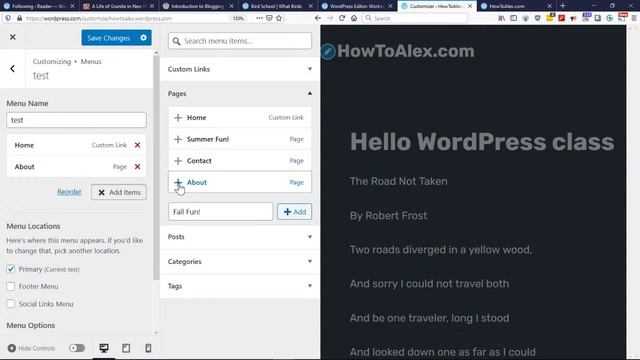The width and height of the screenshot is (640, 360).
Task: Close the Customizer browser tab
Action: (x=470, y=6)
